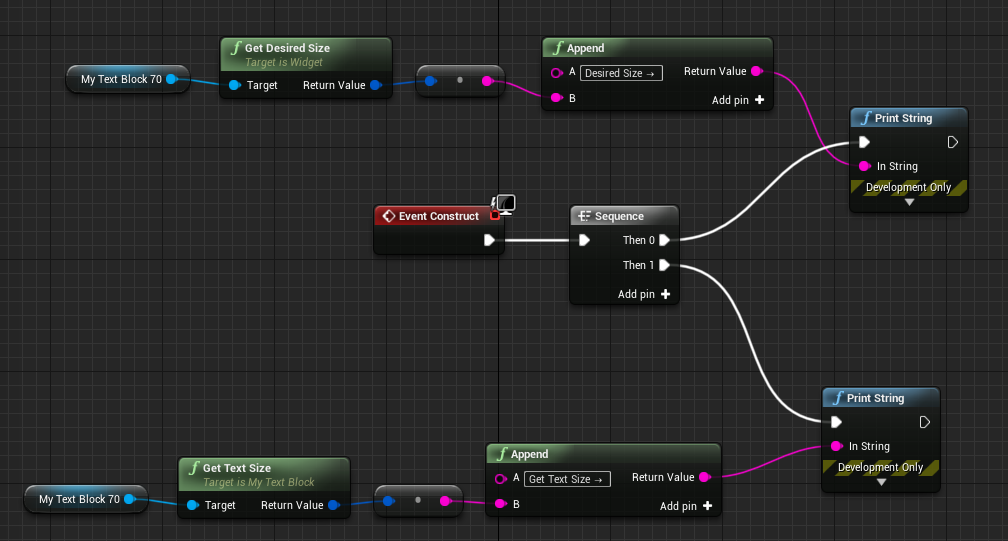Image resolution: width=1008 pixels, height=541 pixels.
Task: Select the top Append node title
Action: tap(585, 48)
